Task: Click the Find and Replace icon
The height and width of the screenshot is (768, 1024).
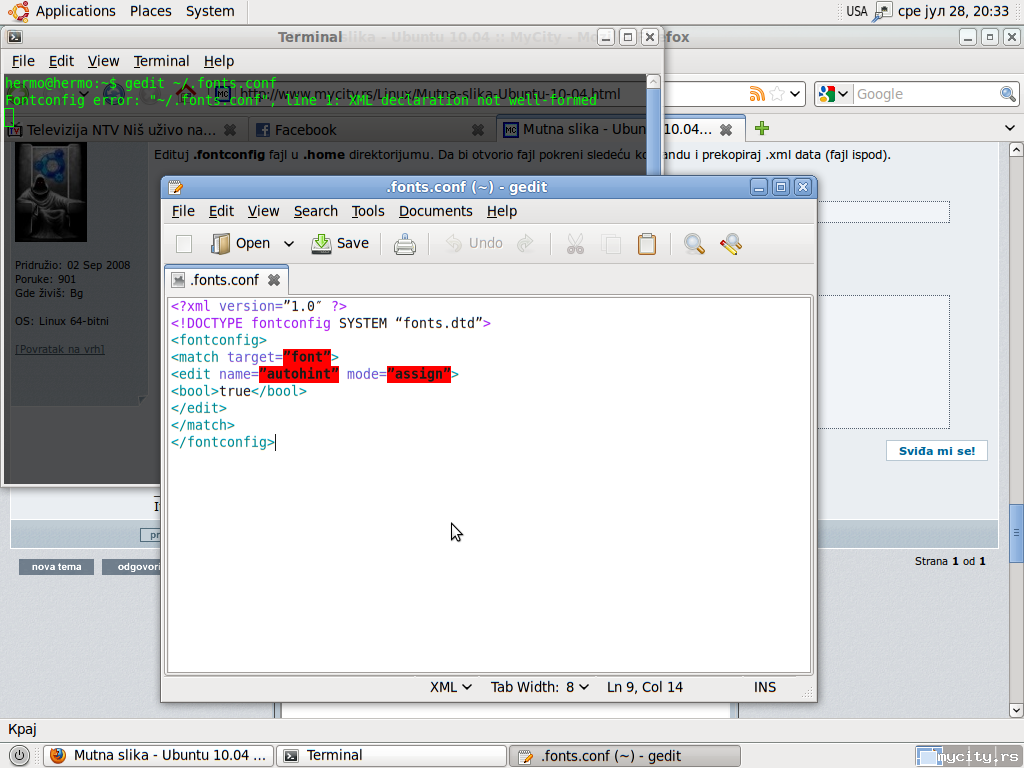Action: [731, 244]
